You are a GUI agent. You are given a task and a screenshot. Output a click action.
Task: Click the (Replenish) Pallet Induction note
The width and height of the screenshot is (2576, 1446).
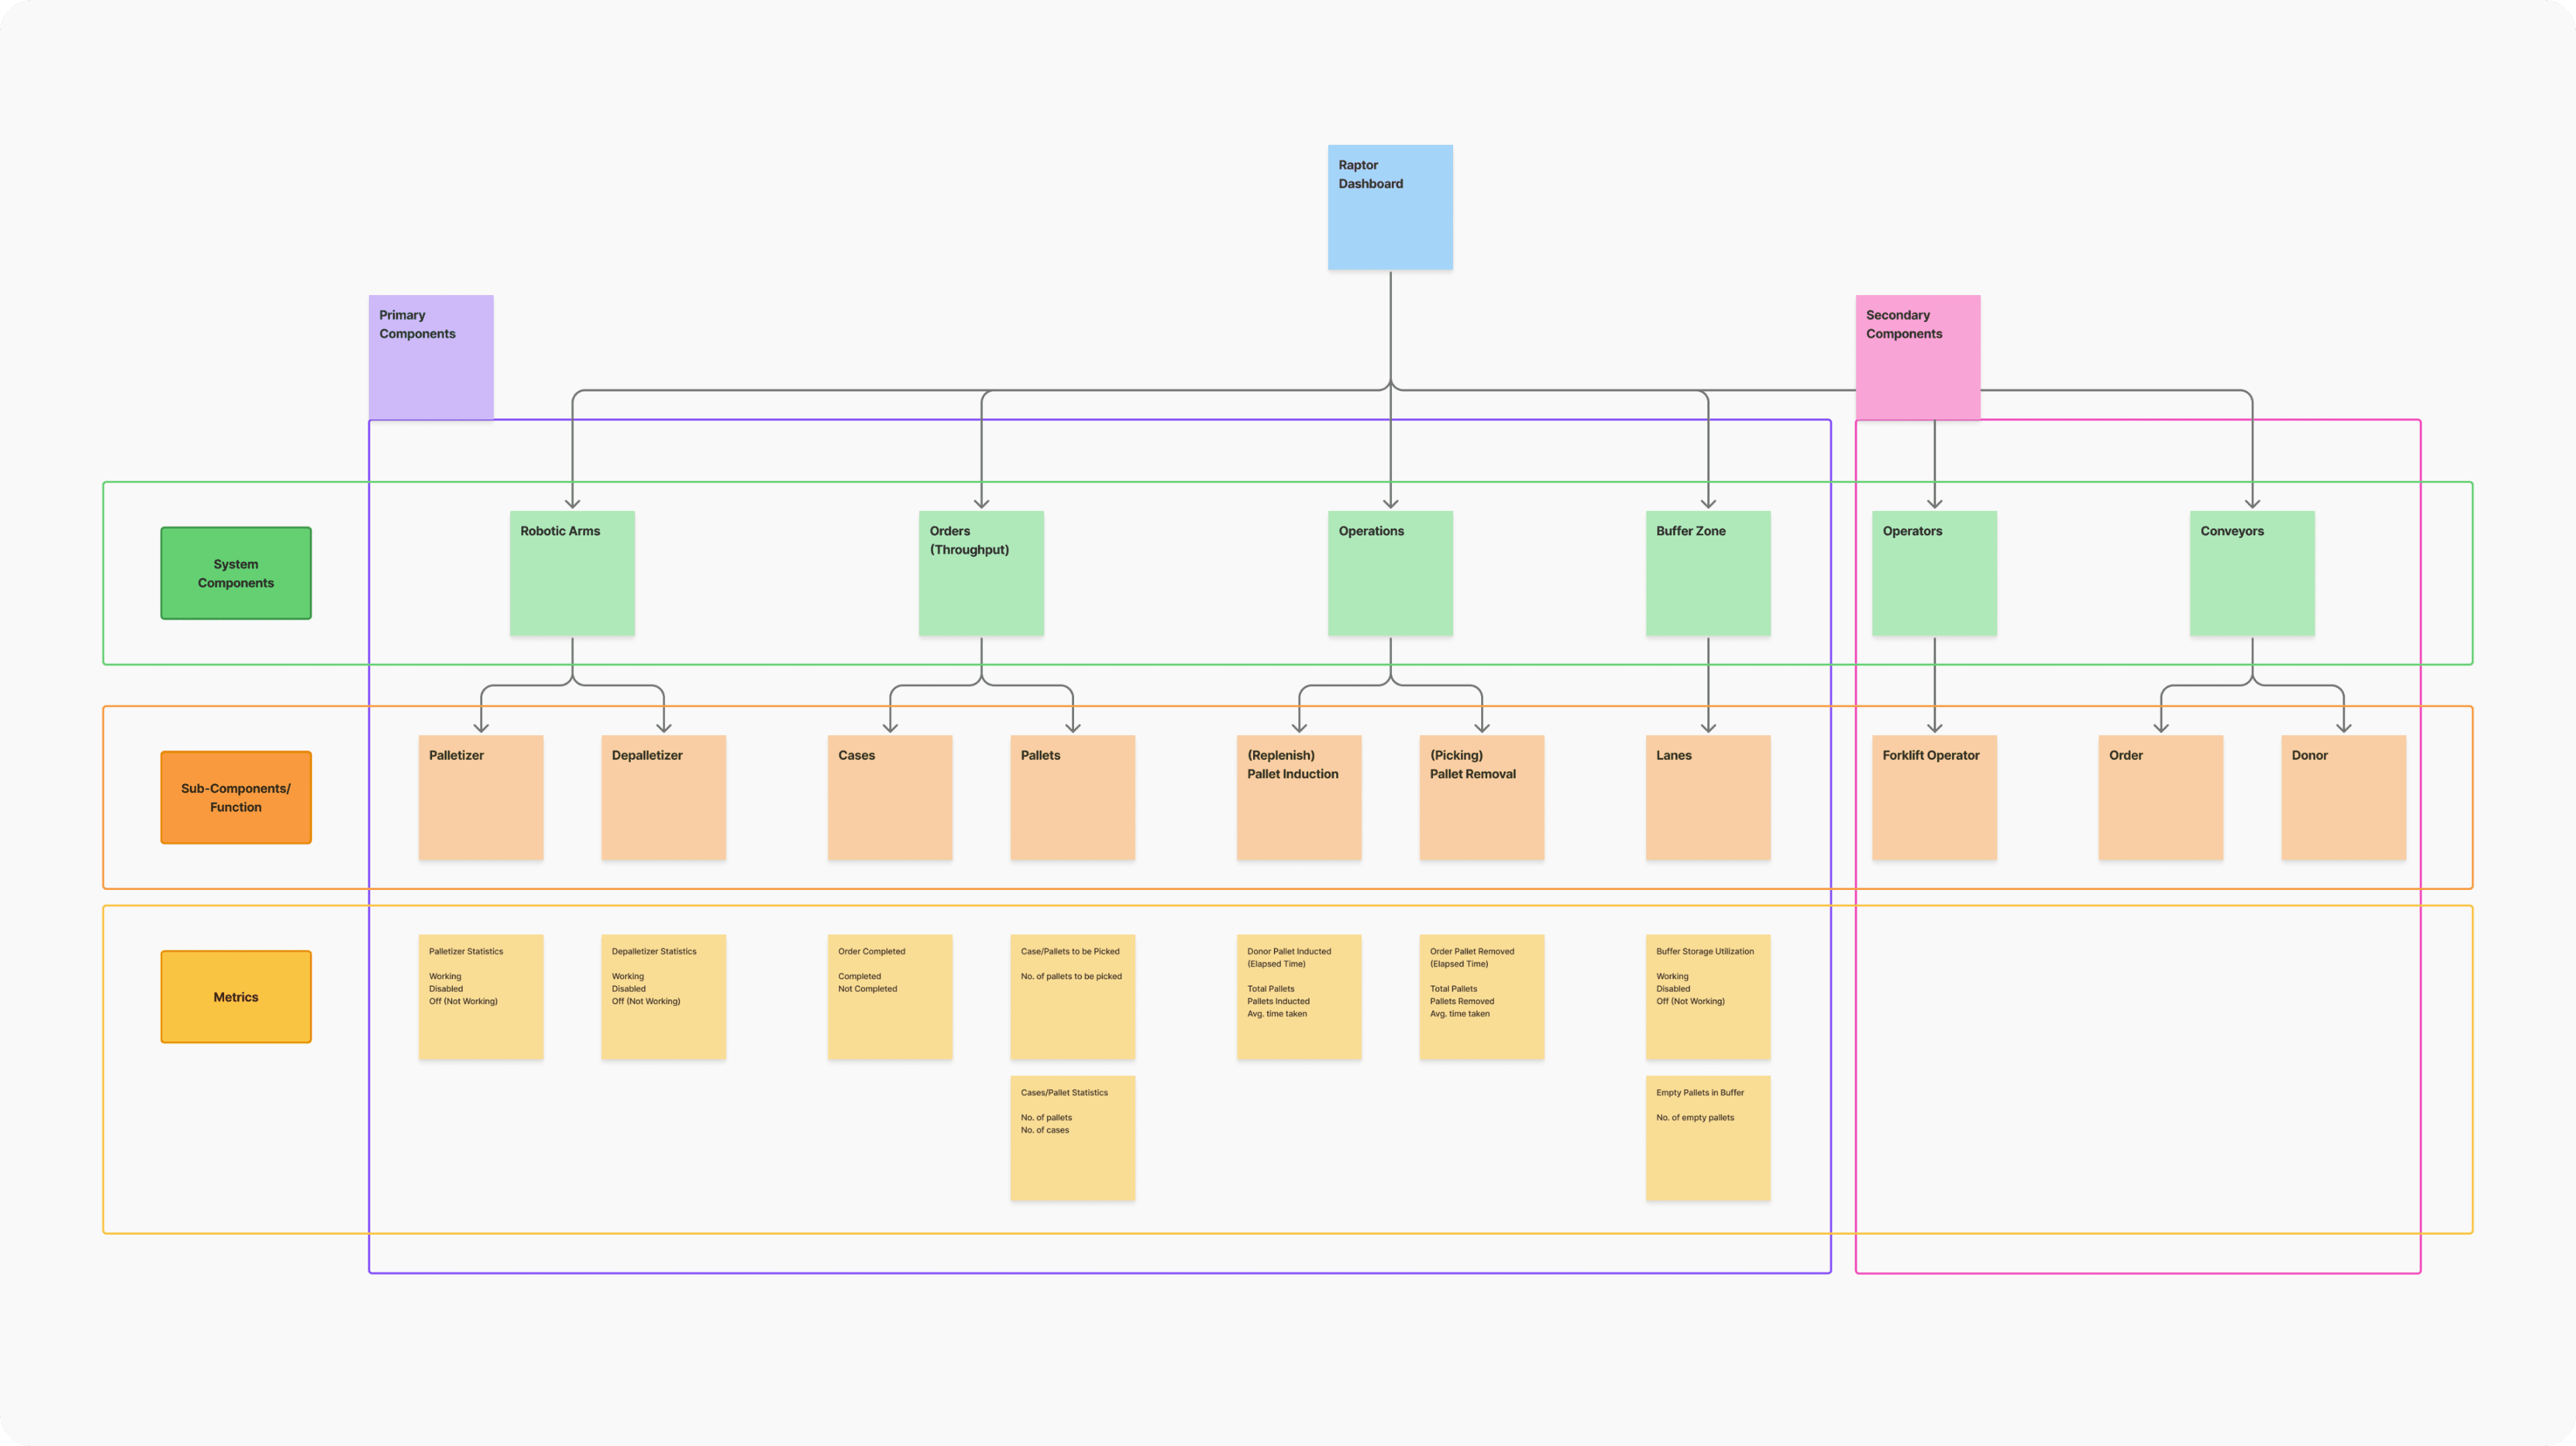(x=1298, y=797)
